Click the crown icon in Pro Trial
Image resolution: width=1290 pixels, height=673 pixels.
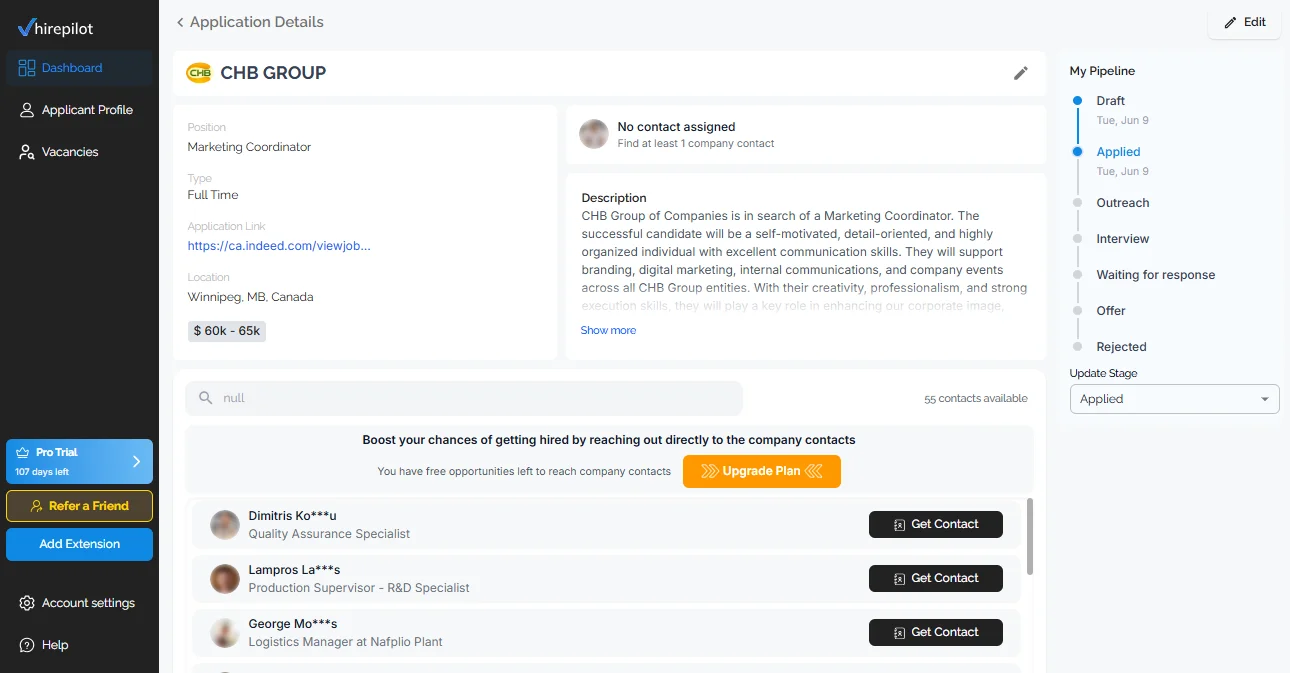pos(23,452)
